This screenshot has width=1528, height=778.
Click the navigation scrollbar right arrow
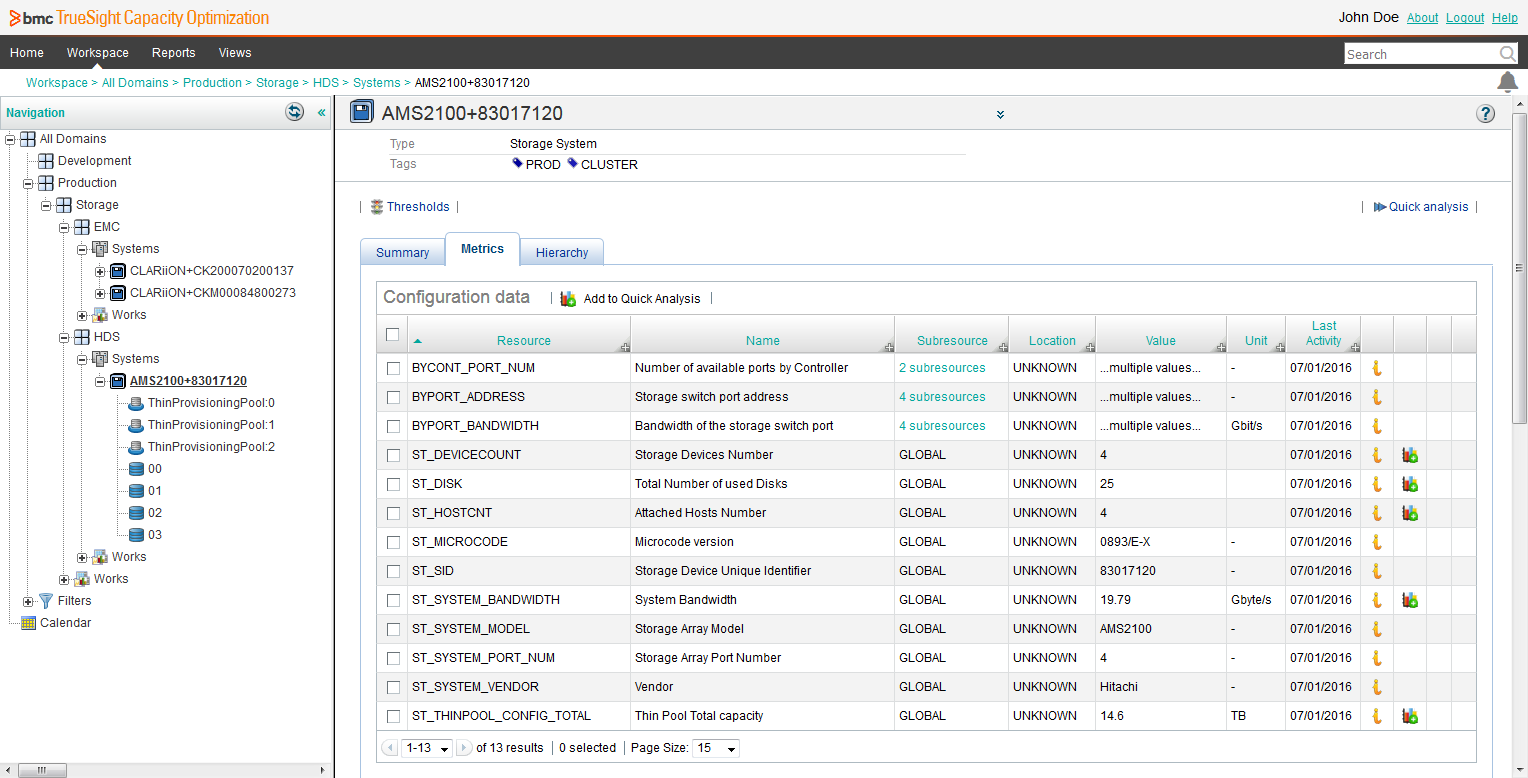pyautogui.click(x=322, y=770)
